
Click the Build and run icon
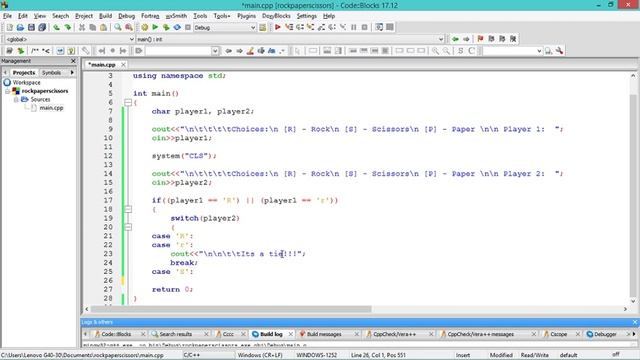point(166,27)
